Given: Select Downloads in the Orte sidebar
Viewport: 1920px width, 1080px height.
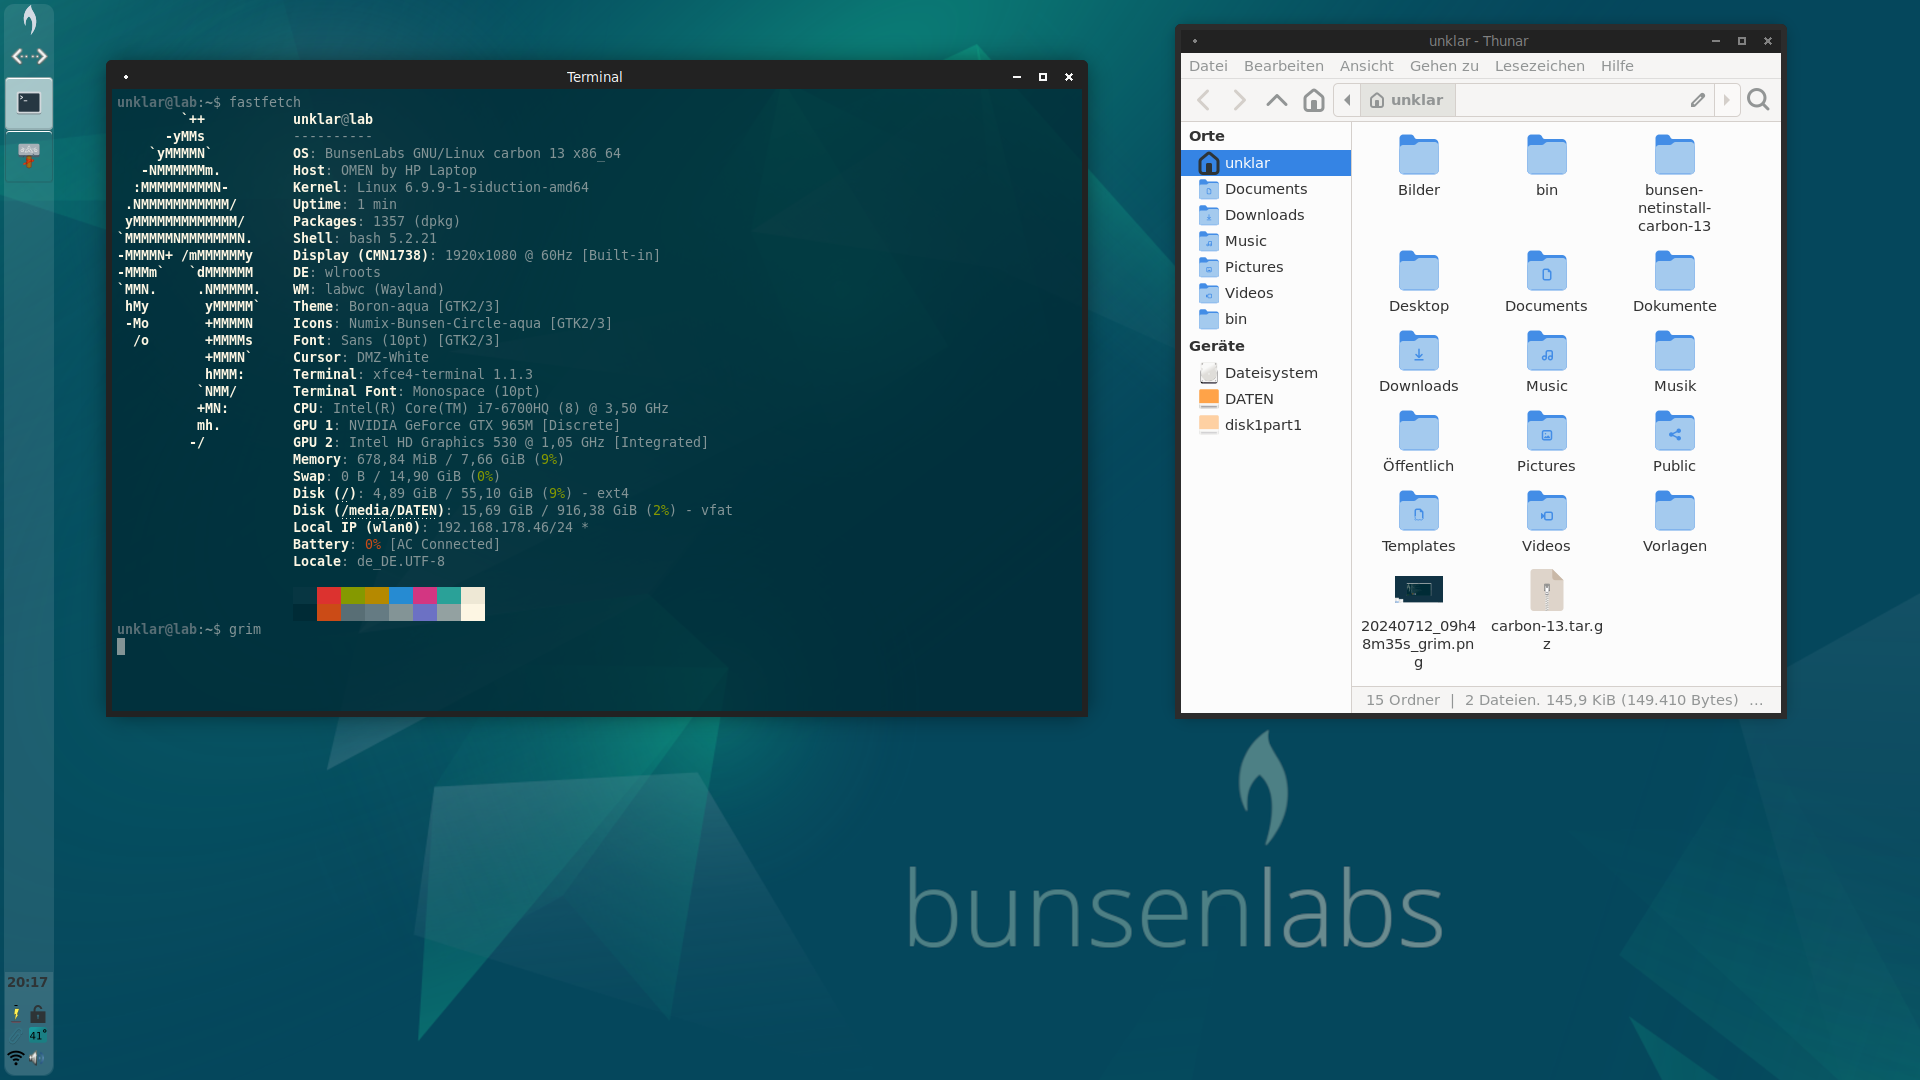Looking at the screenshot, I should pyautogui.click(x=1266, y=215).
